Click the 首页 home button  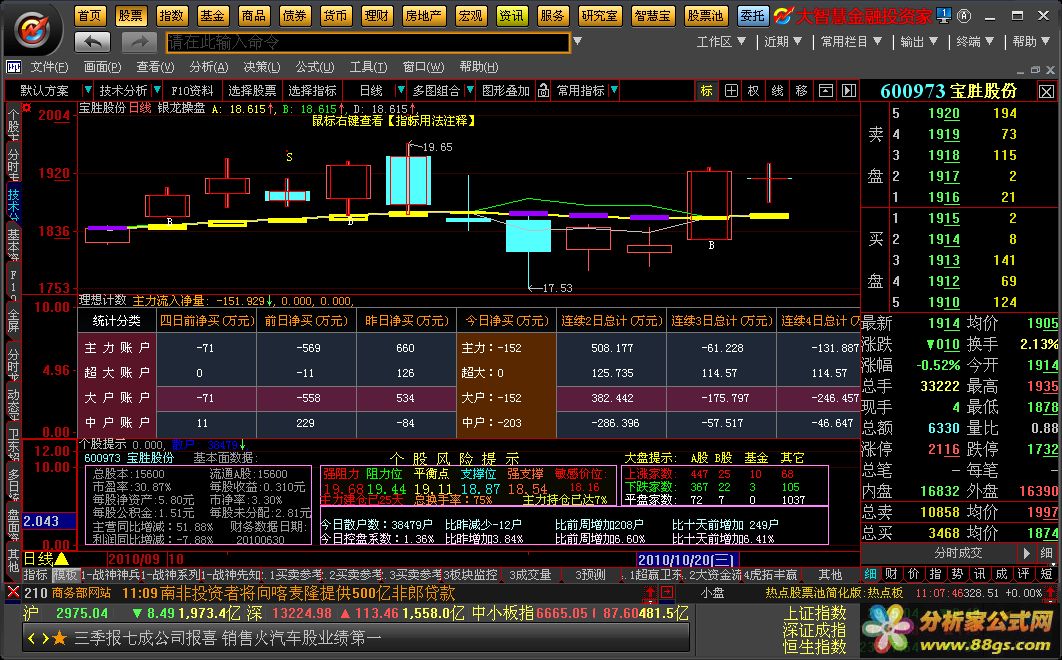click(x=89, y=15)
